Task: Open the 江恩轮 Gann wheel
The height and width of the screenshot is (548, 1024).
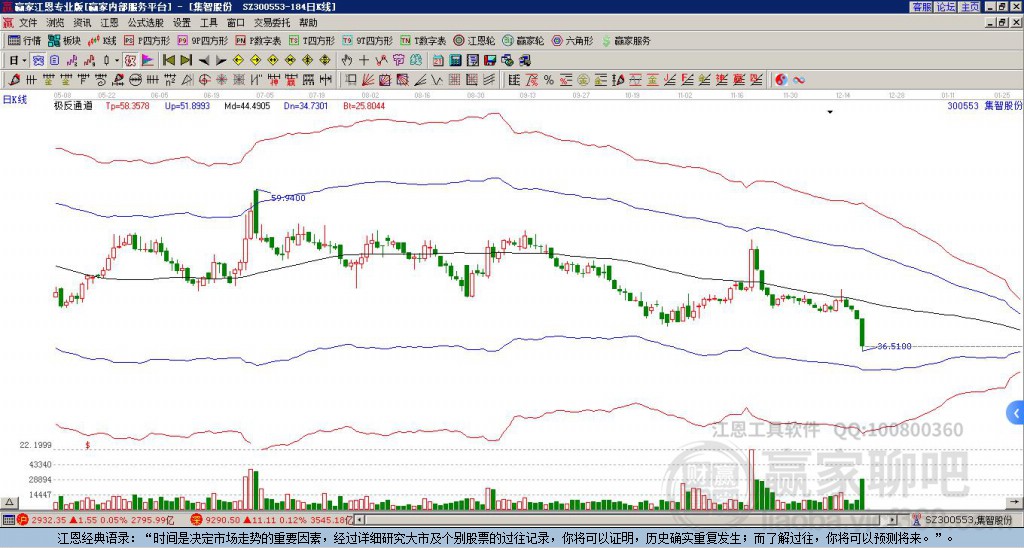Action: tap(475, 40)
